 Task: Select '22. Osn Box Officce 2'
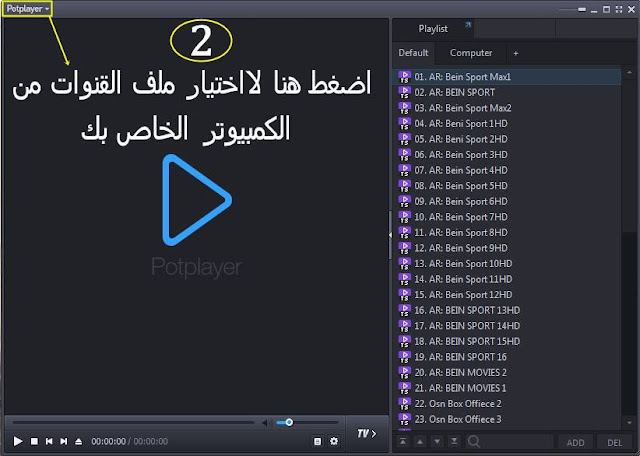[x=509, y=403]
